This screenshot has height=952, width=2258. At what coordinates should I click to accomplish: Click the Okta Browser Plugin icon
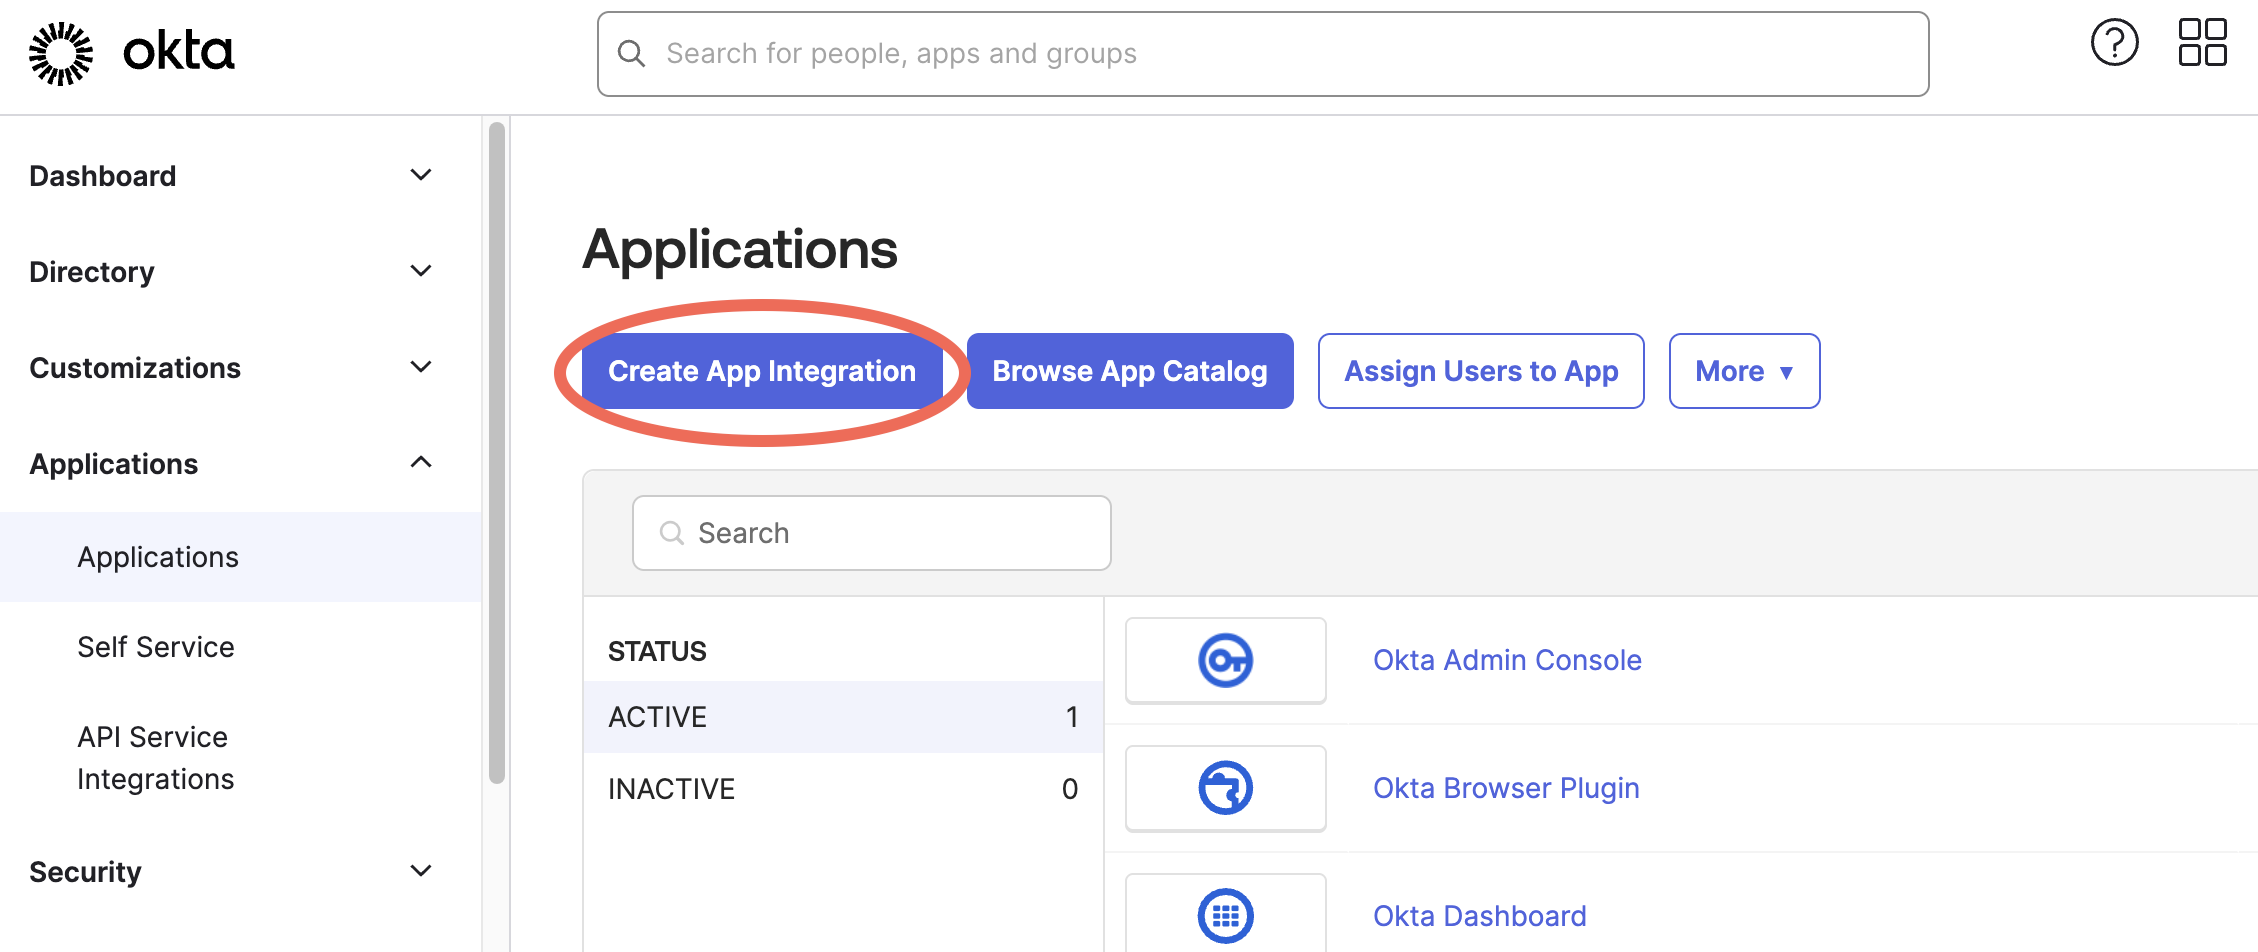[1226, 788]
